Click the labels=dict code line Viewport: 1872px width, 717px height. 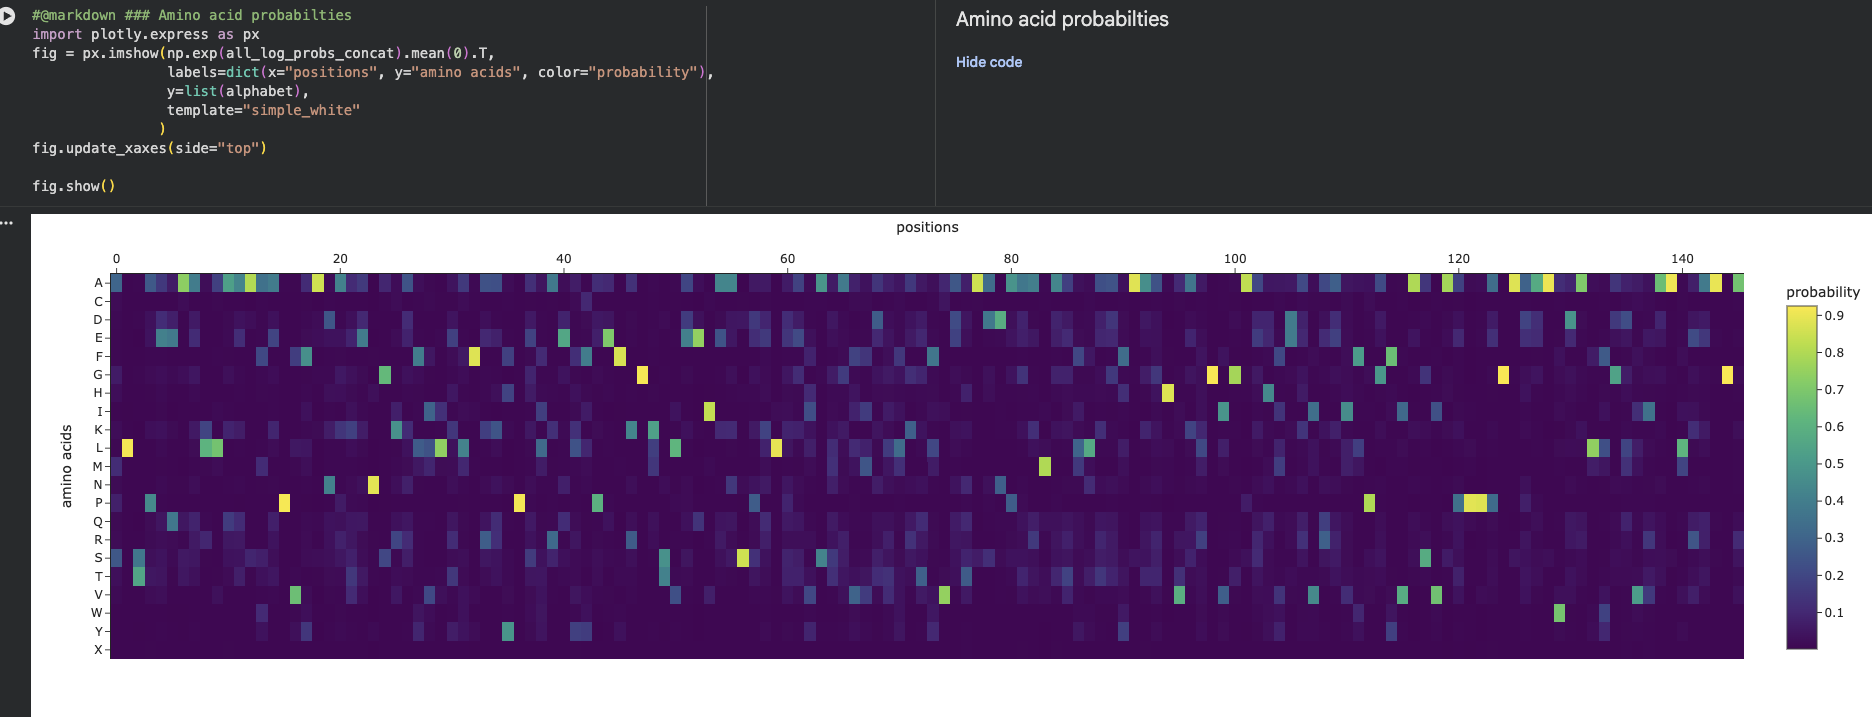coord(440,72)
